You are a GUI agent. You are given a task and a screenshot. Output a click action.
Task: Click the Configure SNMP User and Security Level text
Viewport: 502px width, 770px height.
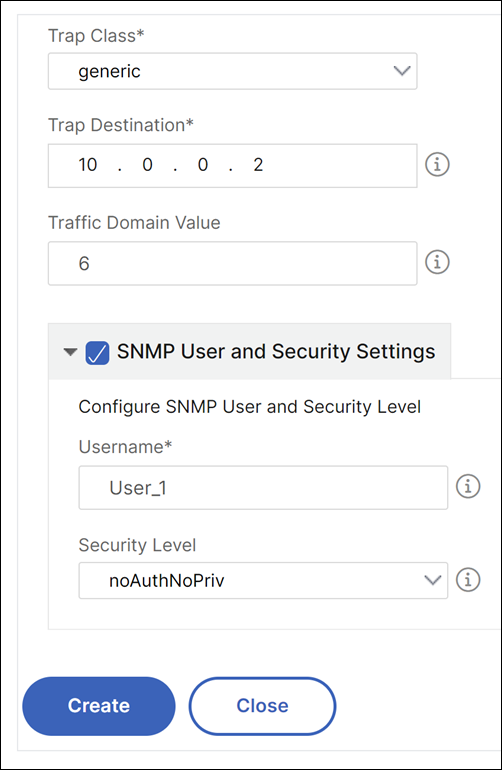click(x=250, y=407)
